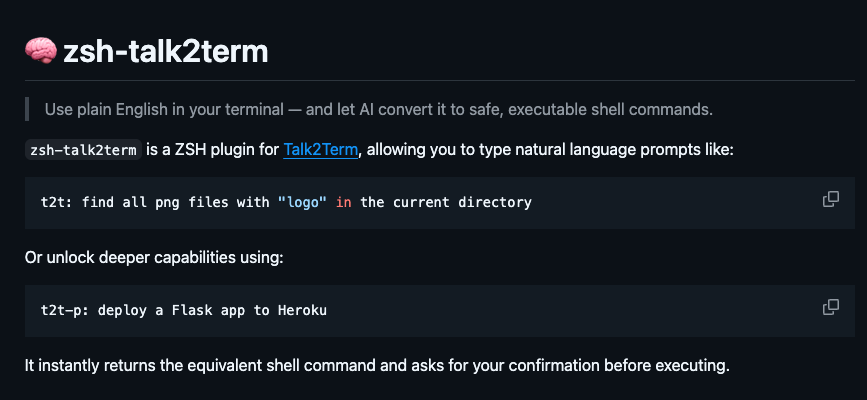Click the blockquote about plain English
The height and width of the screenshot is (400, 867).
(379, 110)
